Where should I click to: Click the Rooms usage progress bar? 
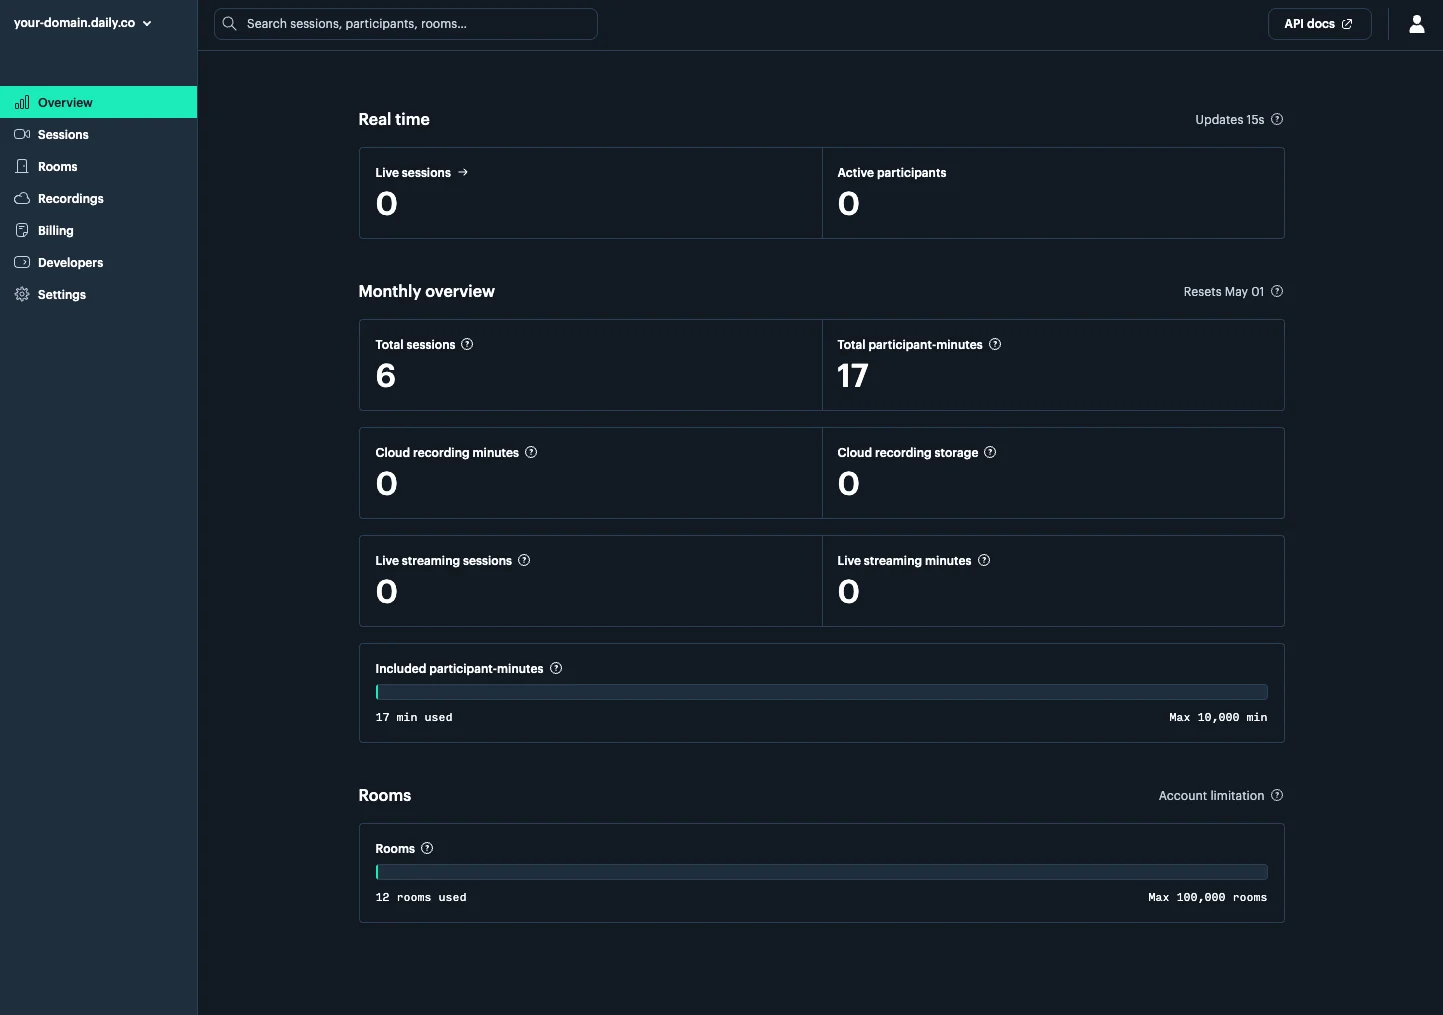tap(821, 872)
